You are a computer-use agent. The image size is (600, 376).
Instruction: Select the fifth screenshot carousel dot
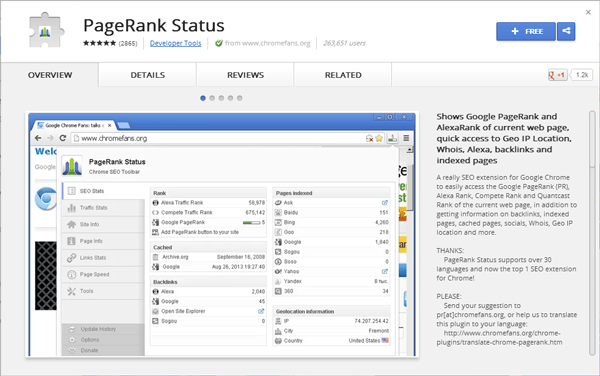click(x=240, y=98)
